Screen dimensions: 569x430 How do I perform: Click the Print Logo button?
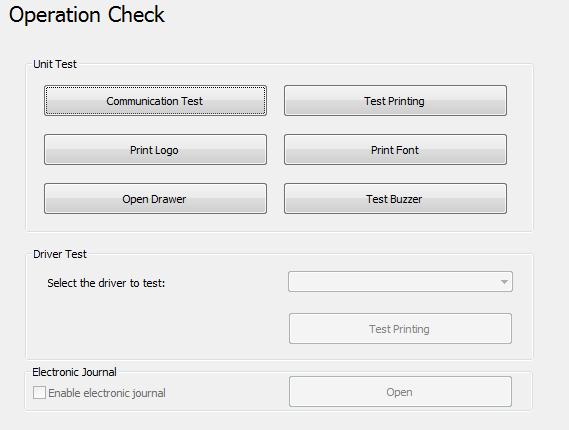(155, 150)
